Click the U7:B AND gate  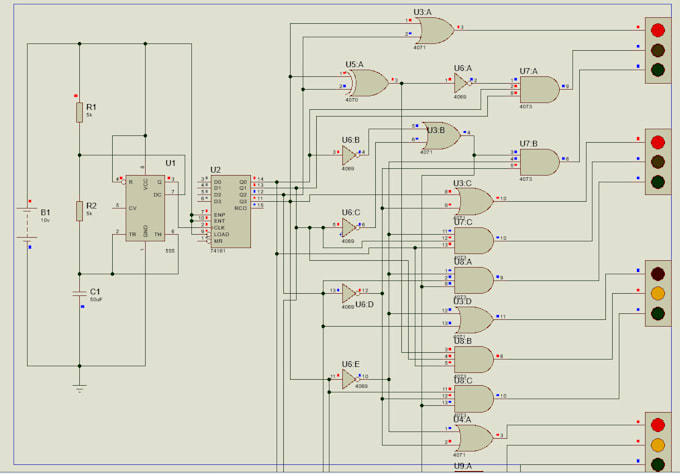(539, 162)
